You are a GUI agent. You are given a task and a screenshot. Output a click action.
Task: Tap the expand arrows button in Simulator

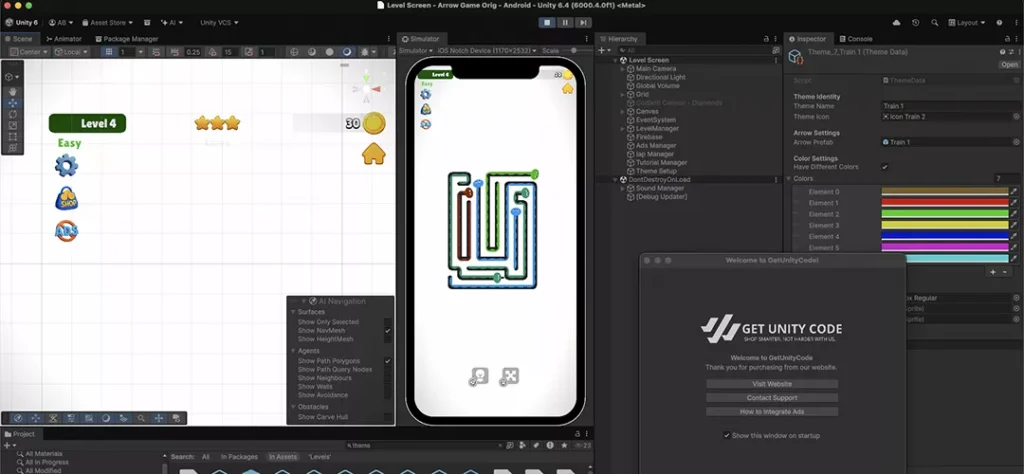(x=509, y=377)
